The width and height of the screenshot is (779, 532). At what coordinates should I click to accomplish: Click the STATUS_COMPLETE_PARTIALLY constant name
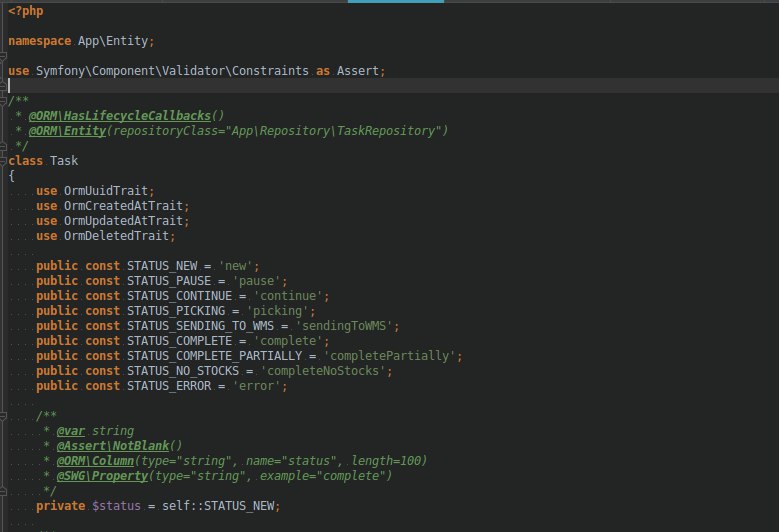[214, 356]
